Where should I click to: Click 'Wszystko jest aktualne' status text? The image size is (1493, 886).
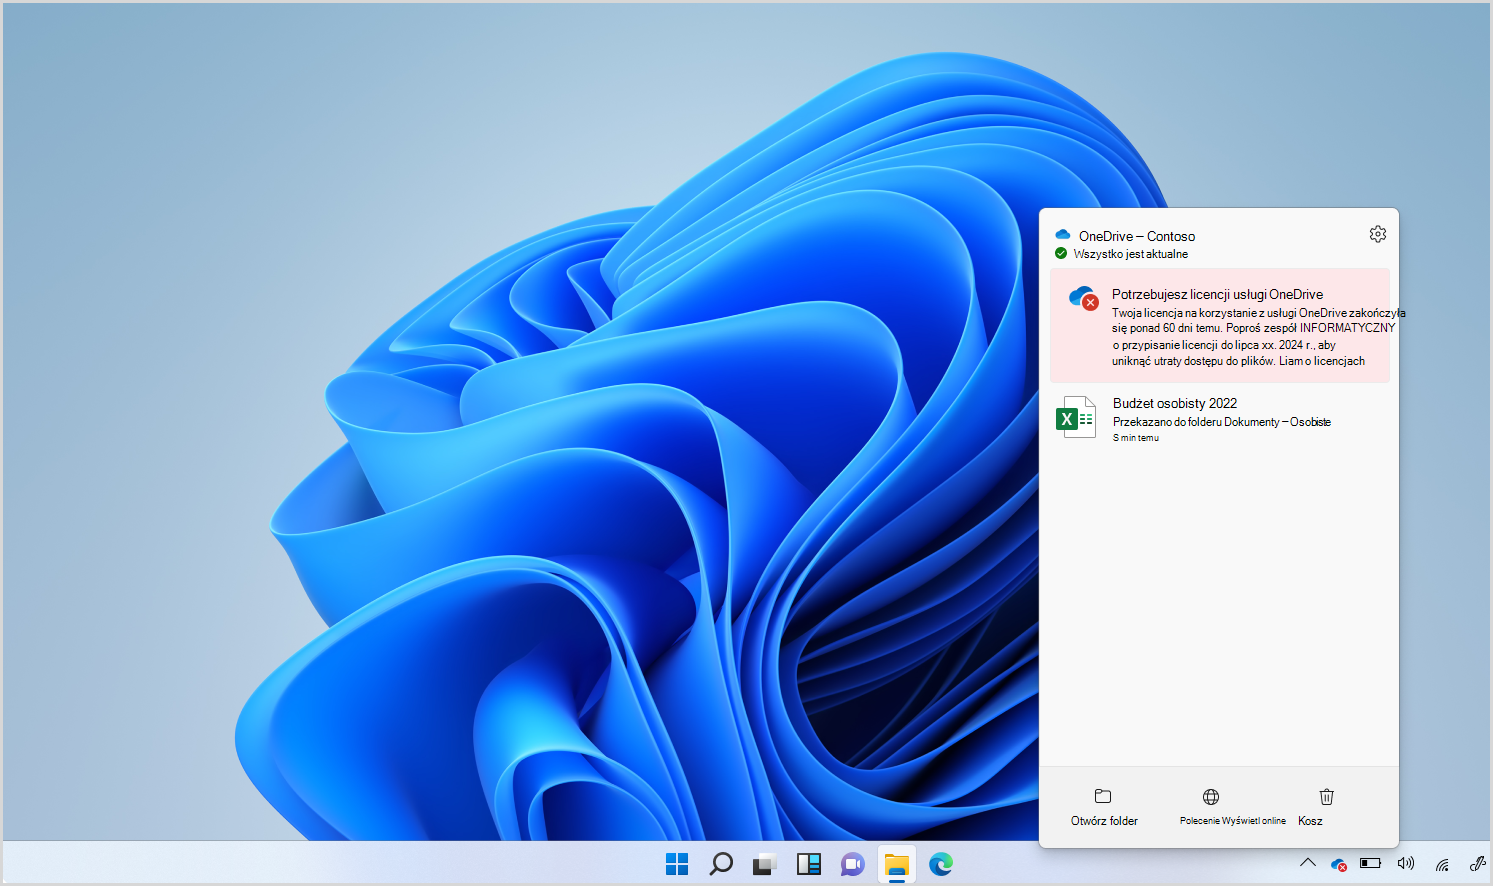[x=1131, y=254]
